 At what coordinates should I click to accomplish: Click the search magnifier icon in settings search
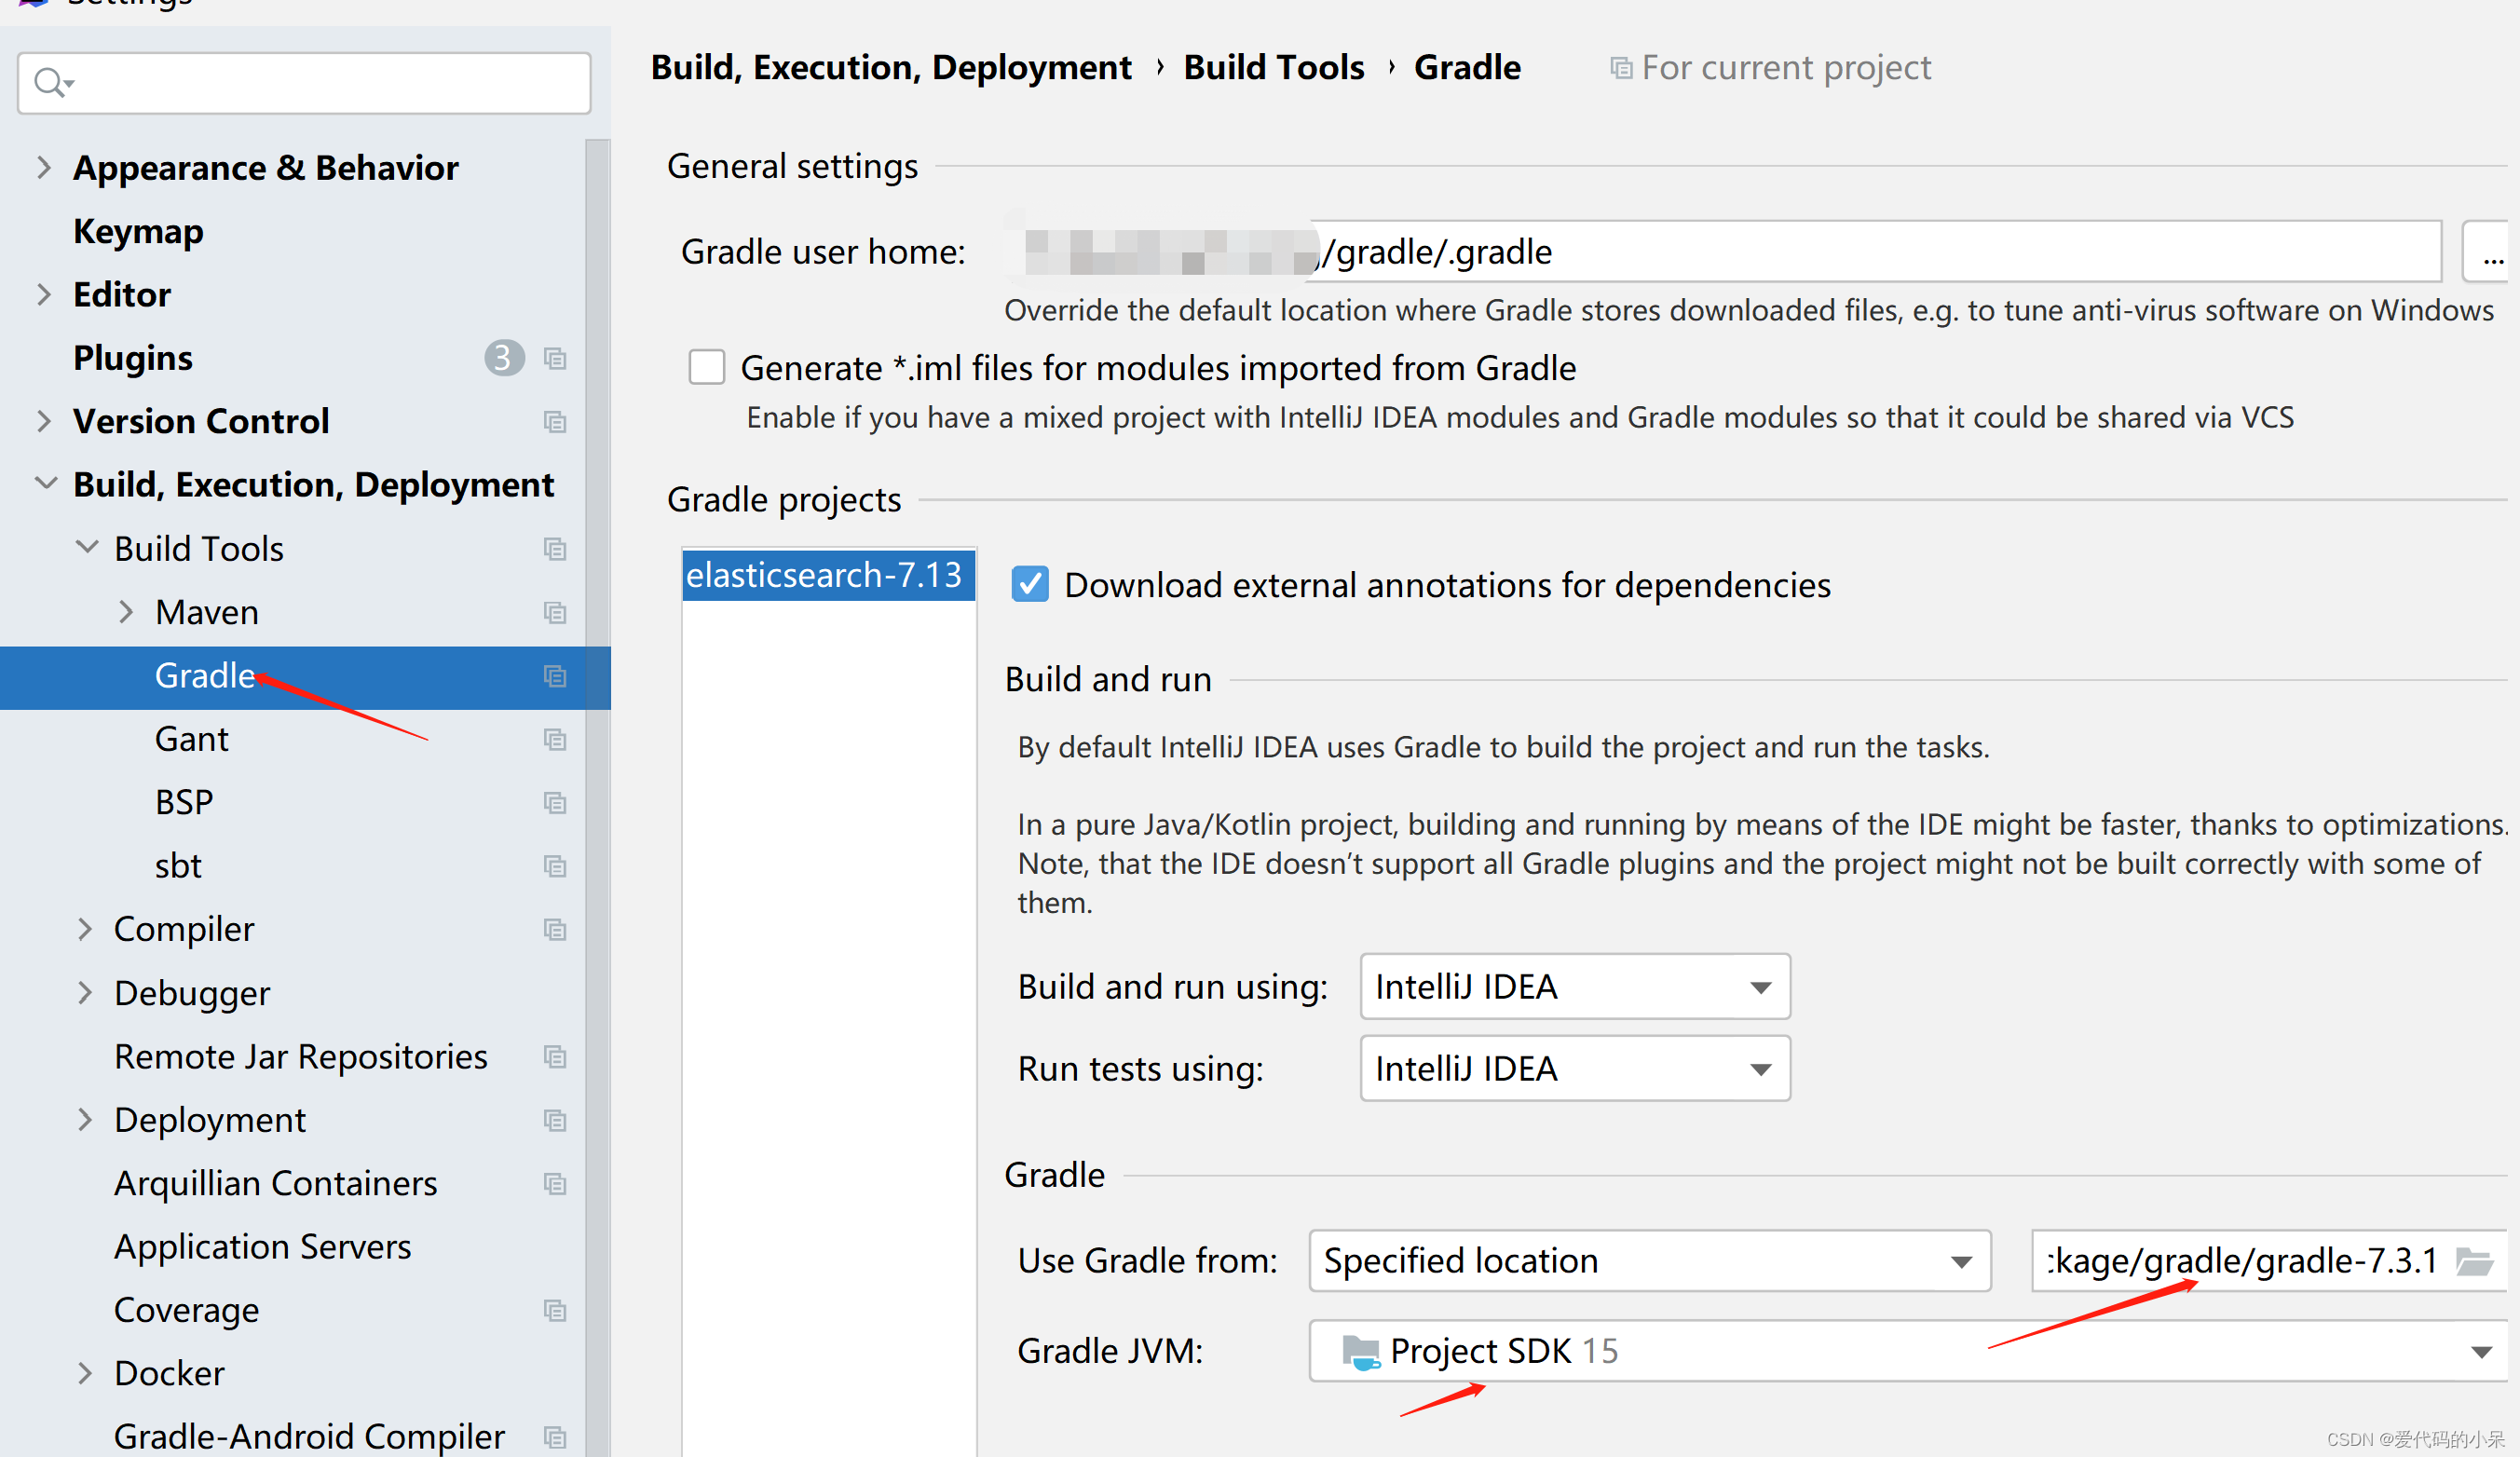52,83
